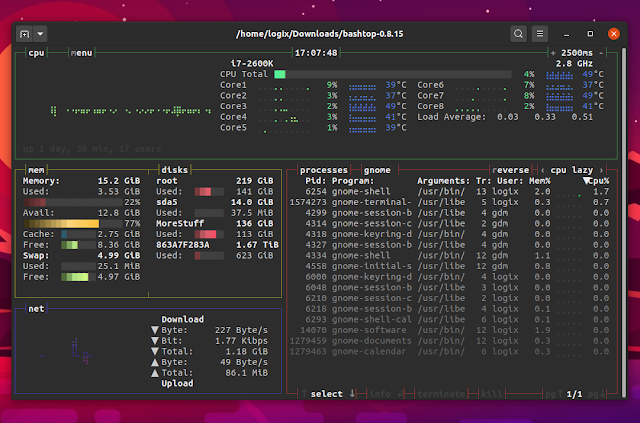Viewport: 640px width, 423px height.
Task: Increase update interval with plus sign
Action: [553, 52]
